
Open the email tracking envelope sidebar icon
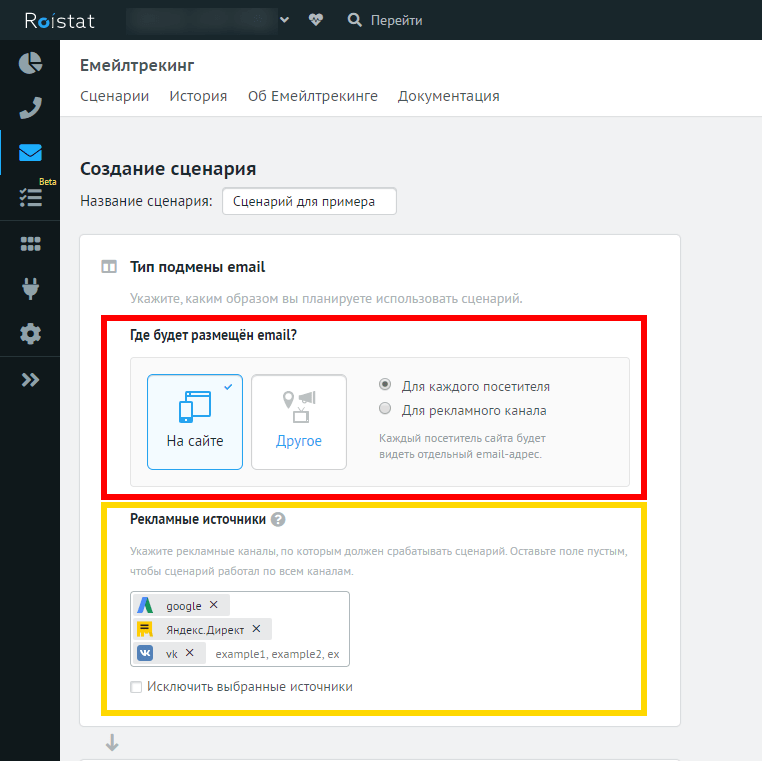(x=30, y=153)
